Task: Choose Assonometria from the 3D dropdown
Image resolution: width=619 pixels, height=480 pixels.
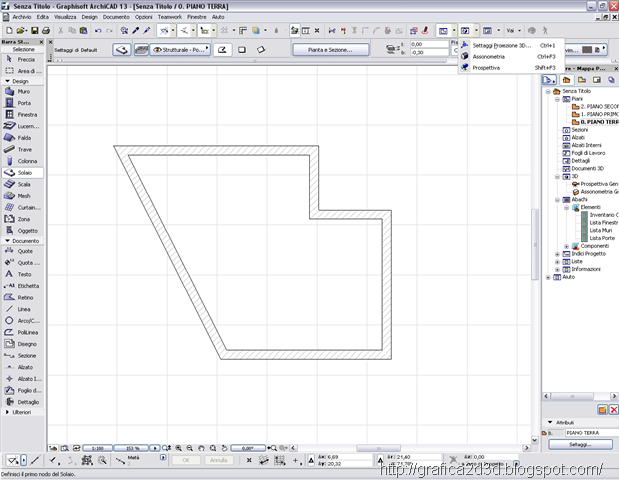Action: 512,56
